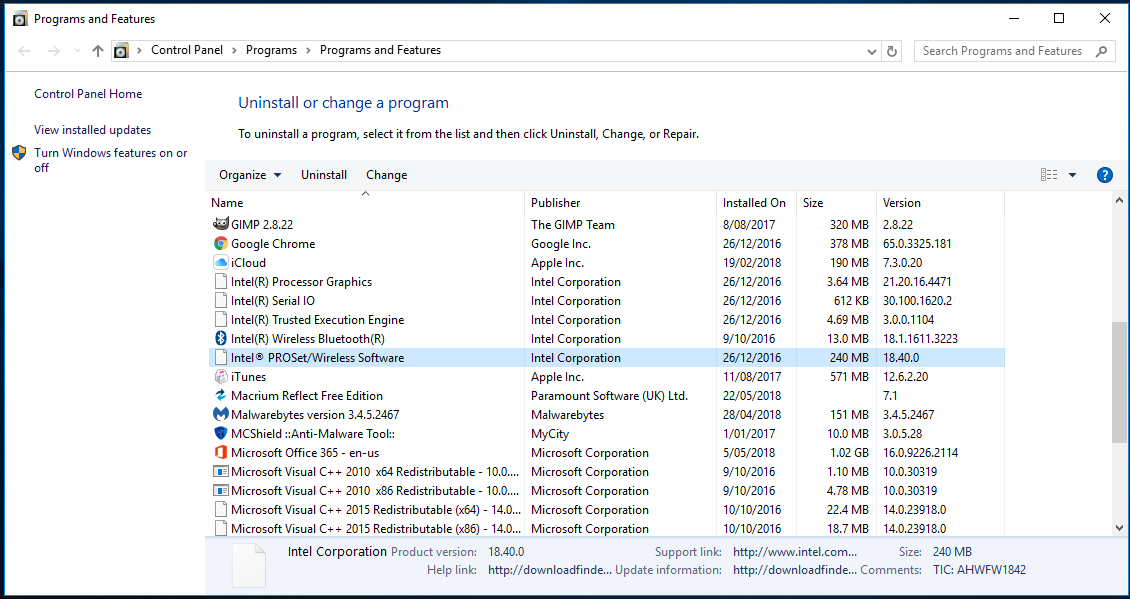Click the GIMP 2.8.22 program icon
The width and height of the screenshot is (1130, 599).
[x=221, y=224]
